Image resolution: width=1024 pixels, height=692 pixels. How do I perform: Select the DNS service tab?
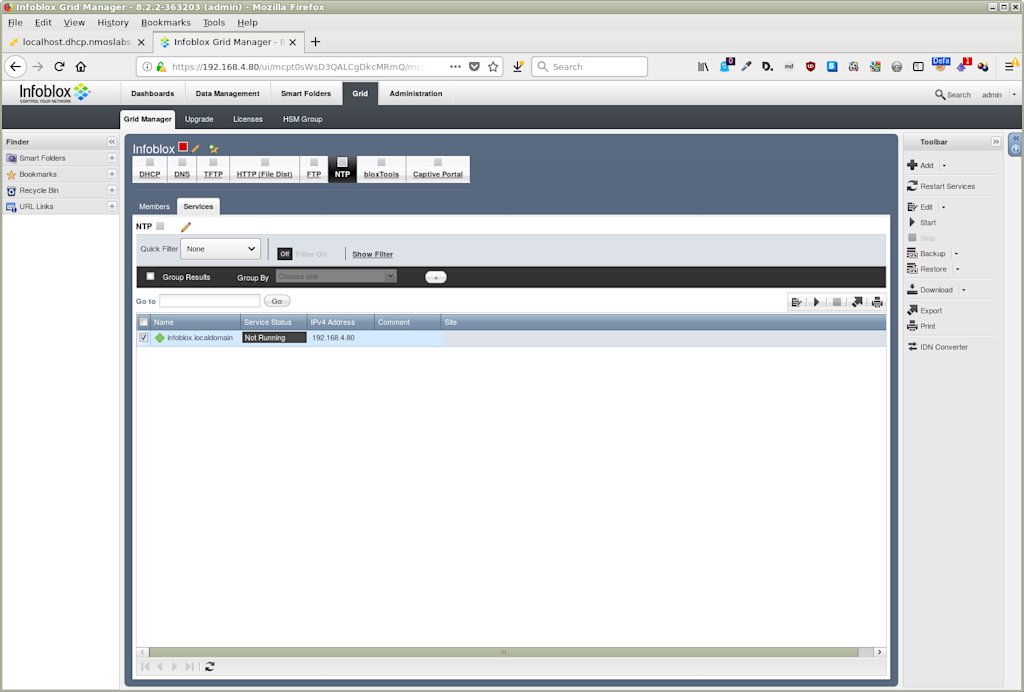tap(182, 168)
